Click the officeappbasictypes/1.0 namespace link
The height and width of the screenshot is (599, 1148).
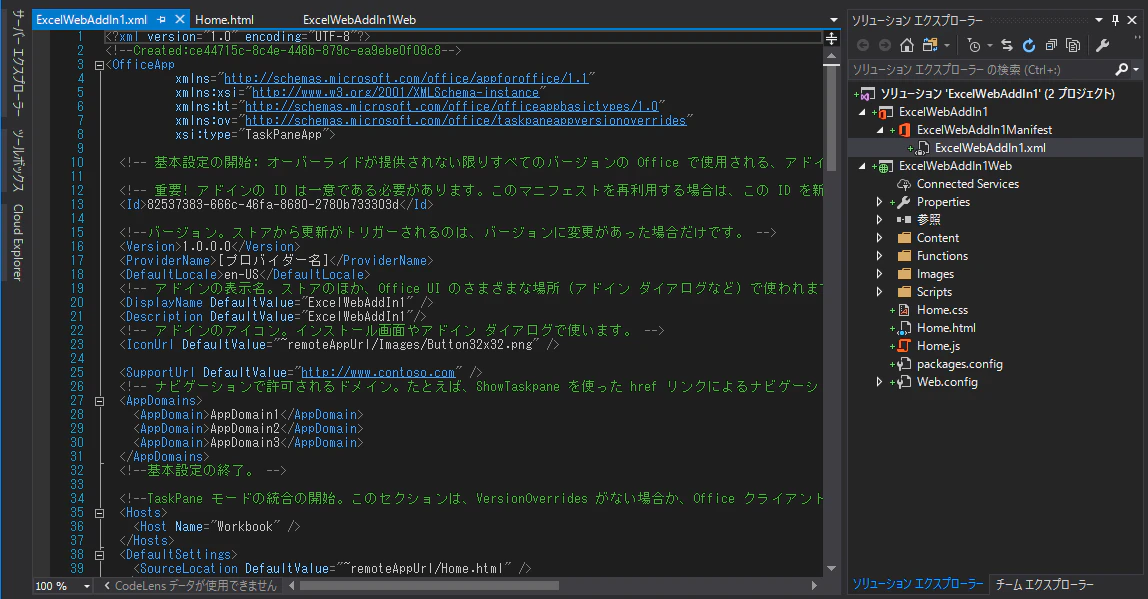point(452,107)
